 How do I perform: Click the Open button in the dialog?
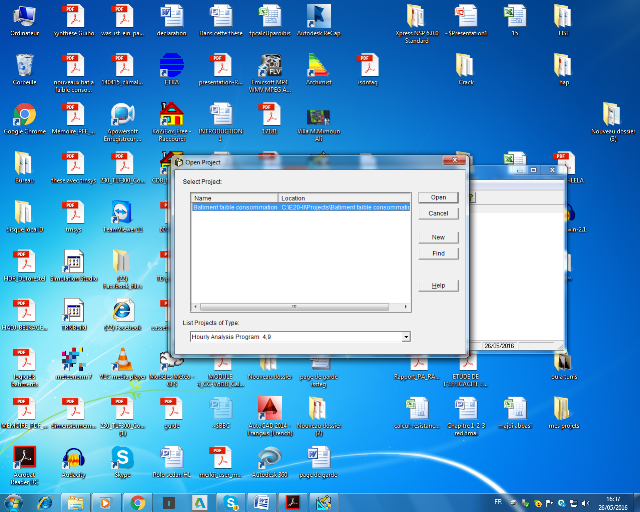click(x=438, y=198)
